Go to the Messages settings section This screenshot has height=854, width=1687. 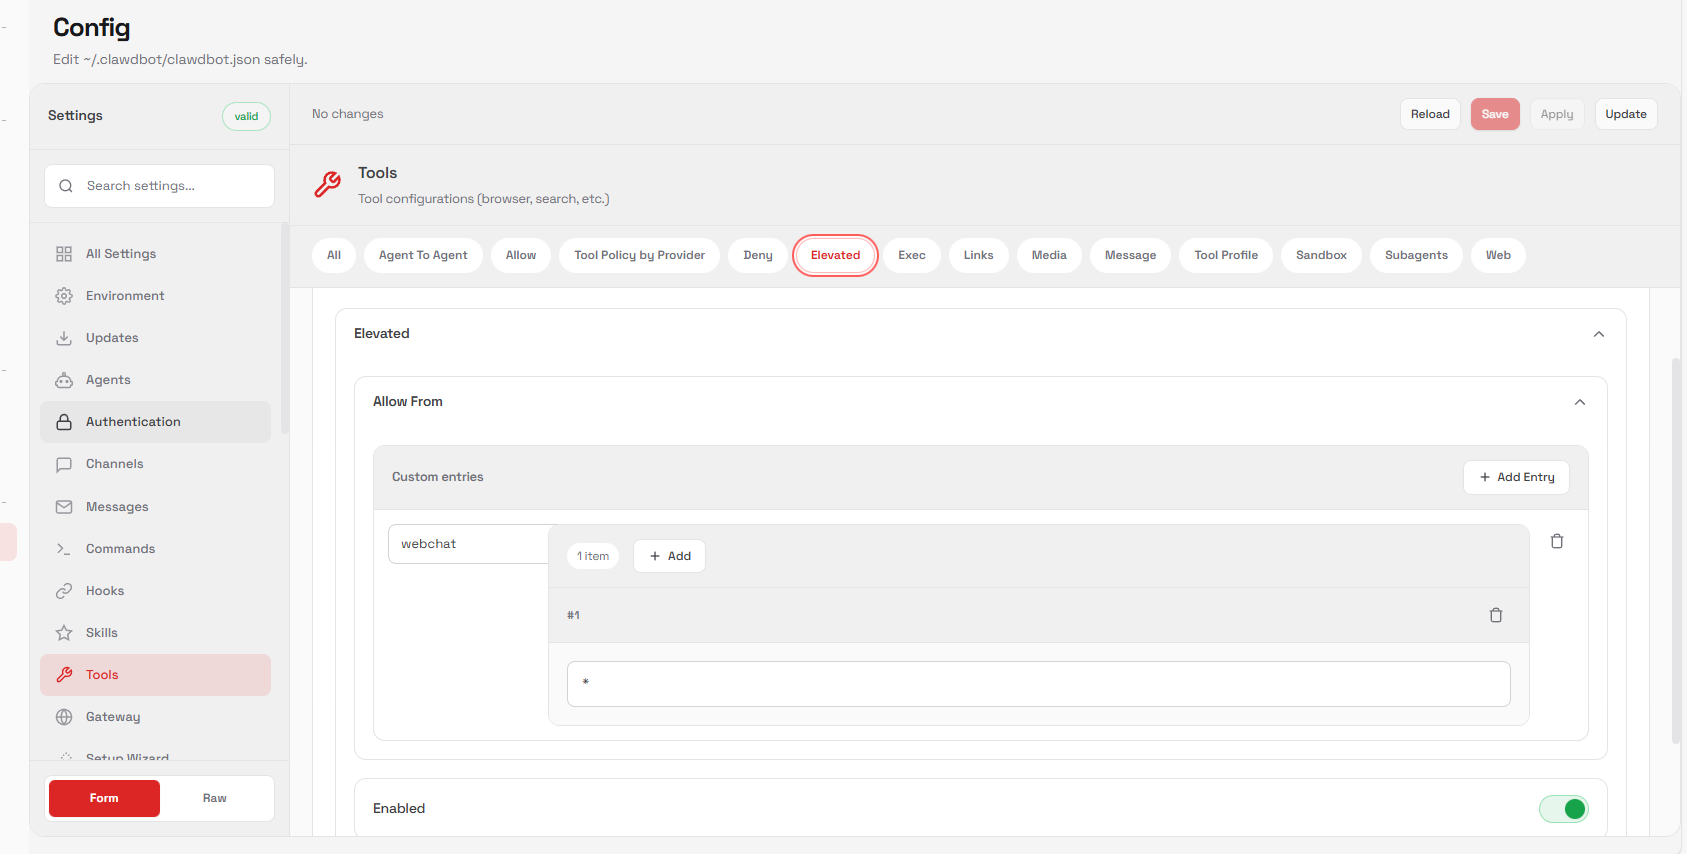tap(155, 507)
